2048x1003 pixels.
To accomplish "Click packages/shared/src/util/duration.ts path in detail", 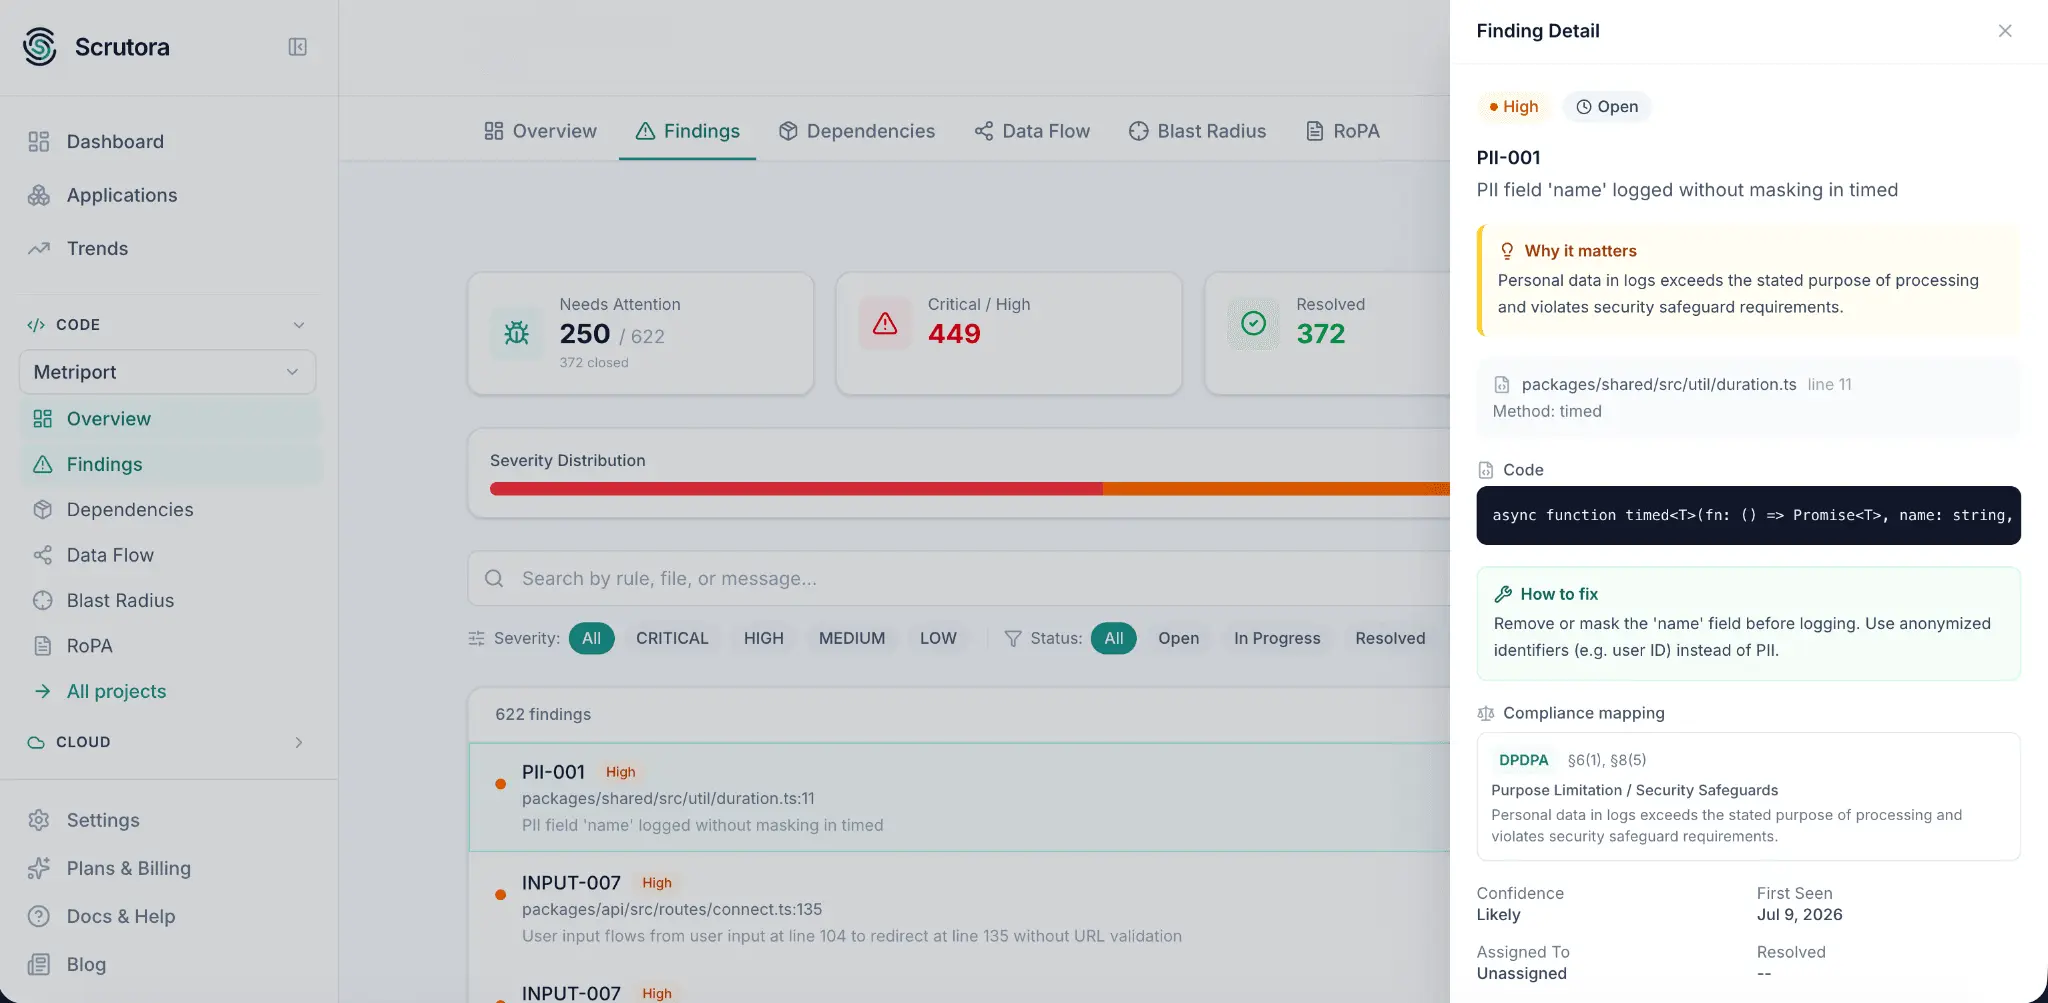I will [1659, 384].
